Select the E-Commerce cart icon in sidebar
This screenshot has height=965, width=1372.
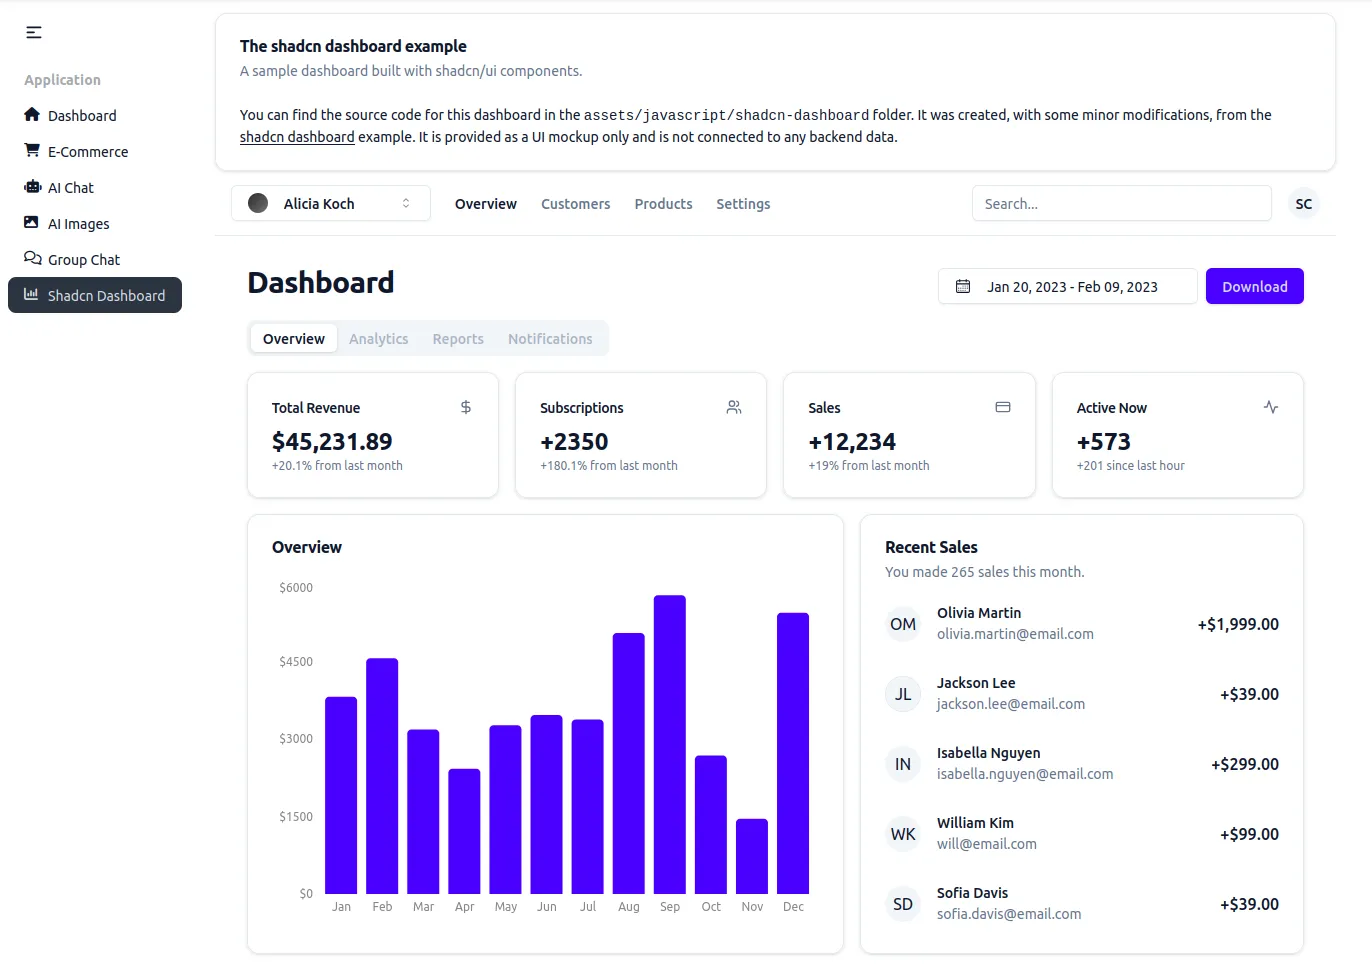(31, 151)
